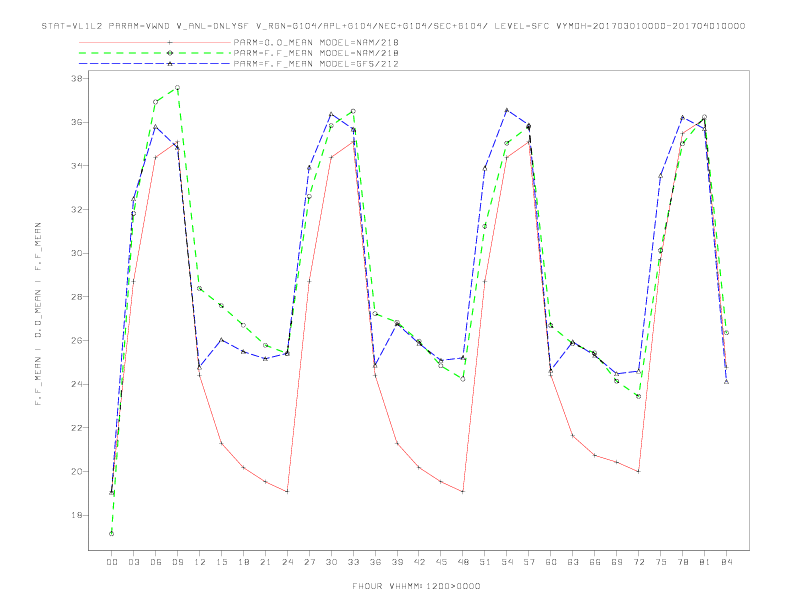Click the blue dashed line sample in legend

pos(155,64)
